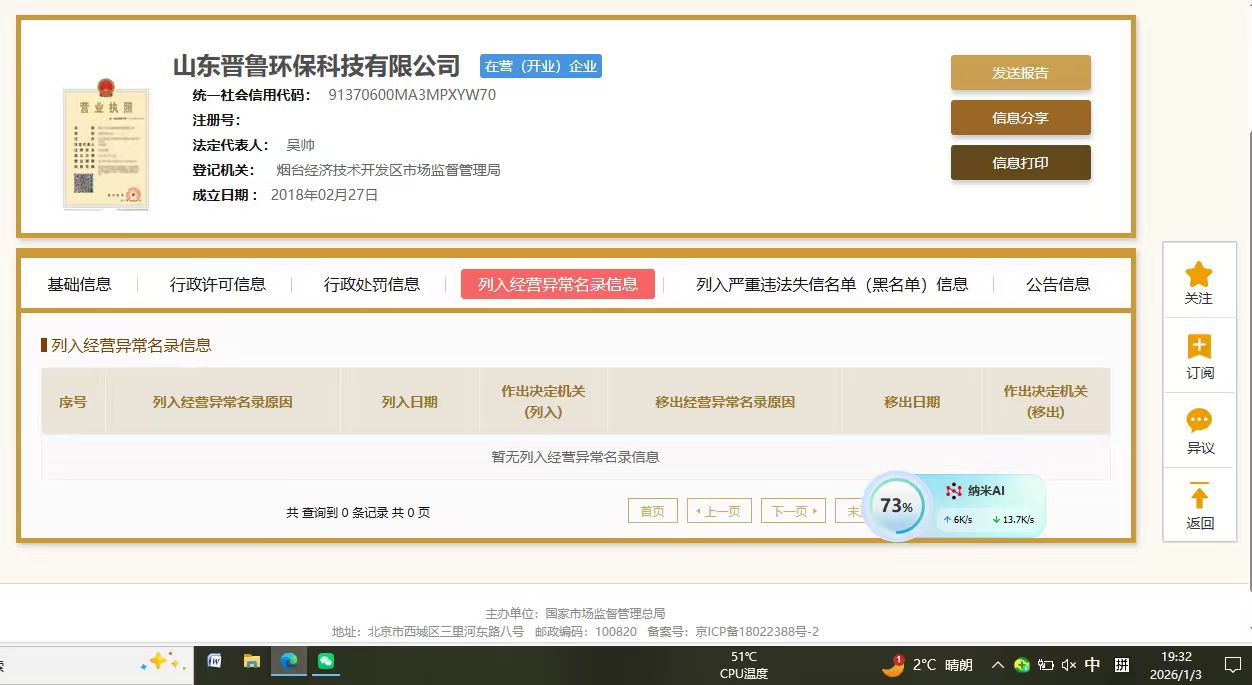Click the company name 山东晋鲁环保科技有限公司

click(x=317, y=66)
